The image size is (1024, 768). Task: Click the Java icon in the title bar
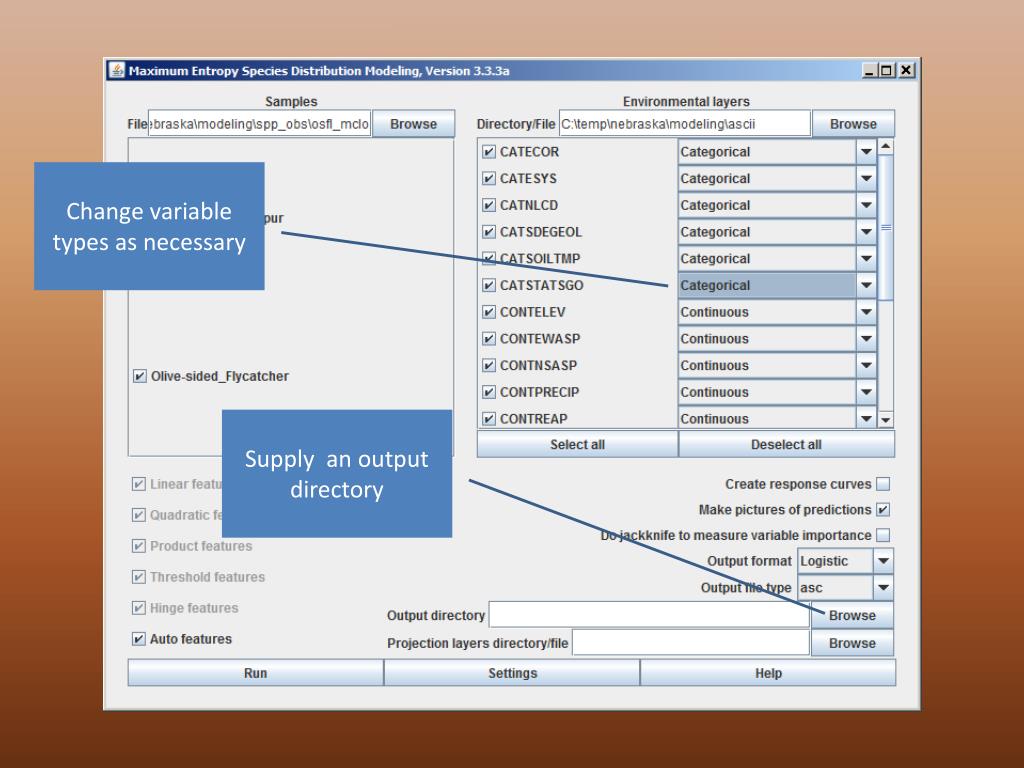(117, 71)
